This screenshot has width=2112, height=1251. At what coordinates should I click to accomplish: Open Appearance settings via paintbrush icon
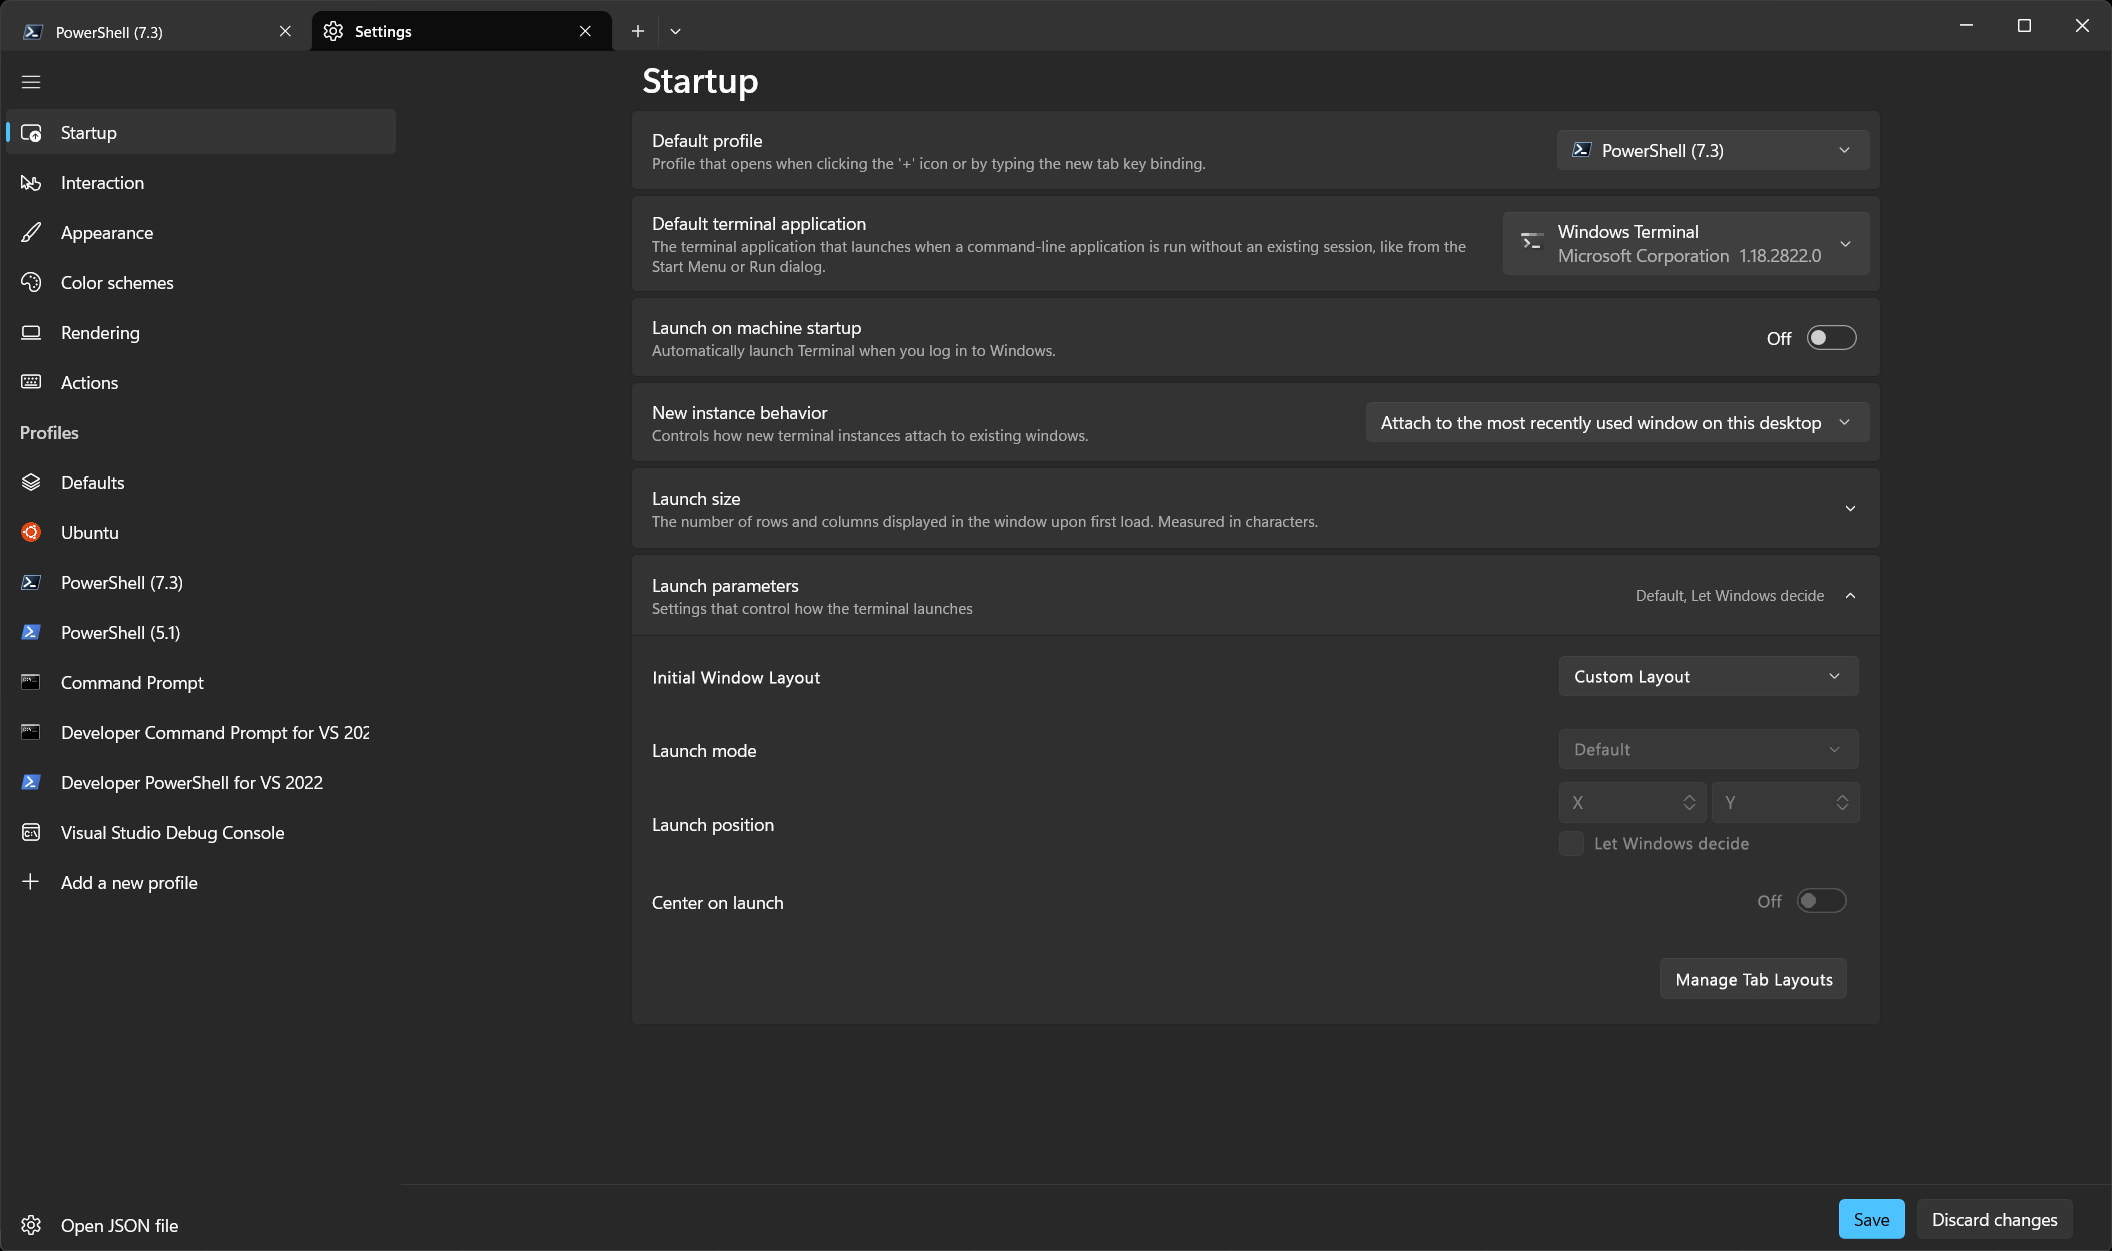pyautogui.click(x=31, y=232)
